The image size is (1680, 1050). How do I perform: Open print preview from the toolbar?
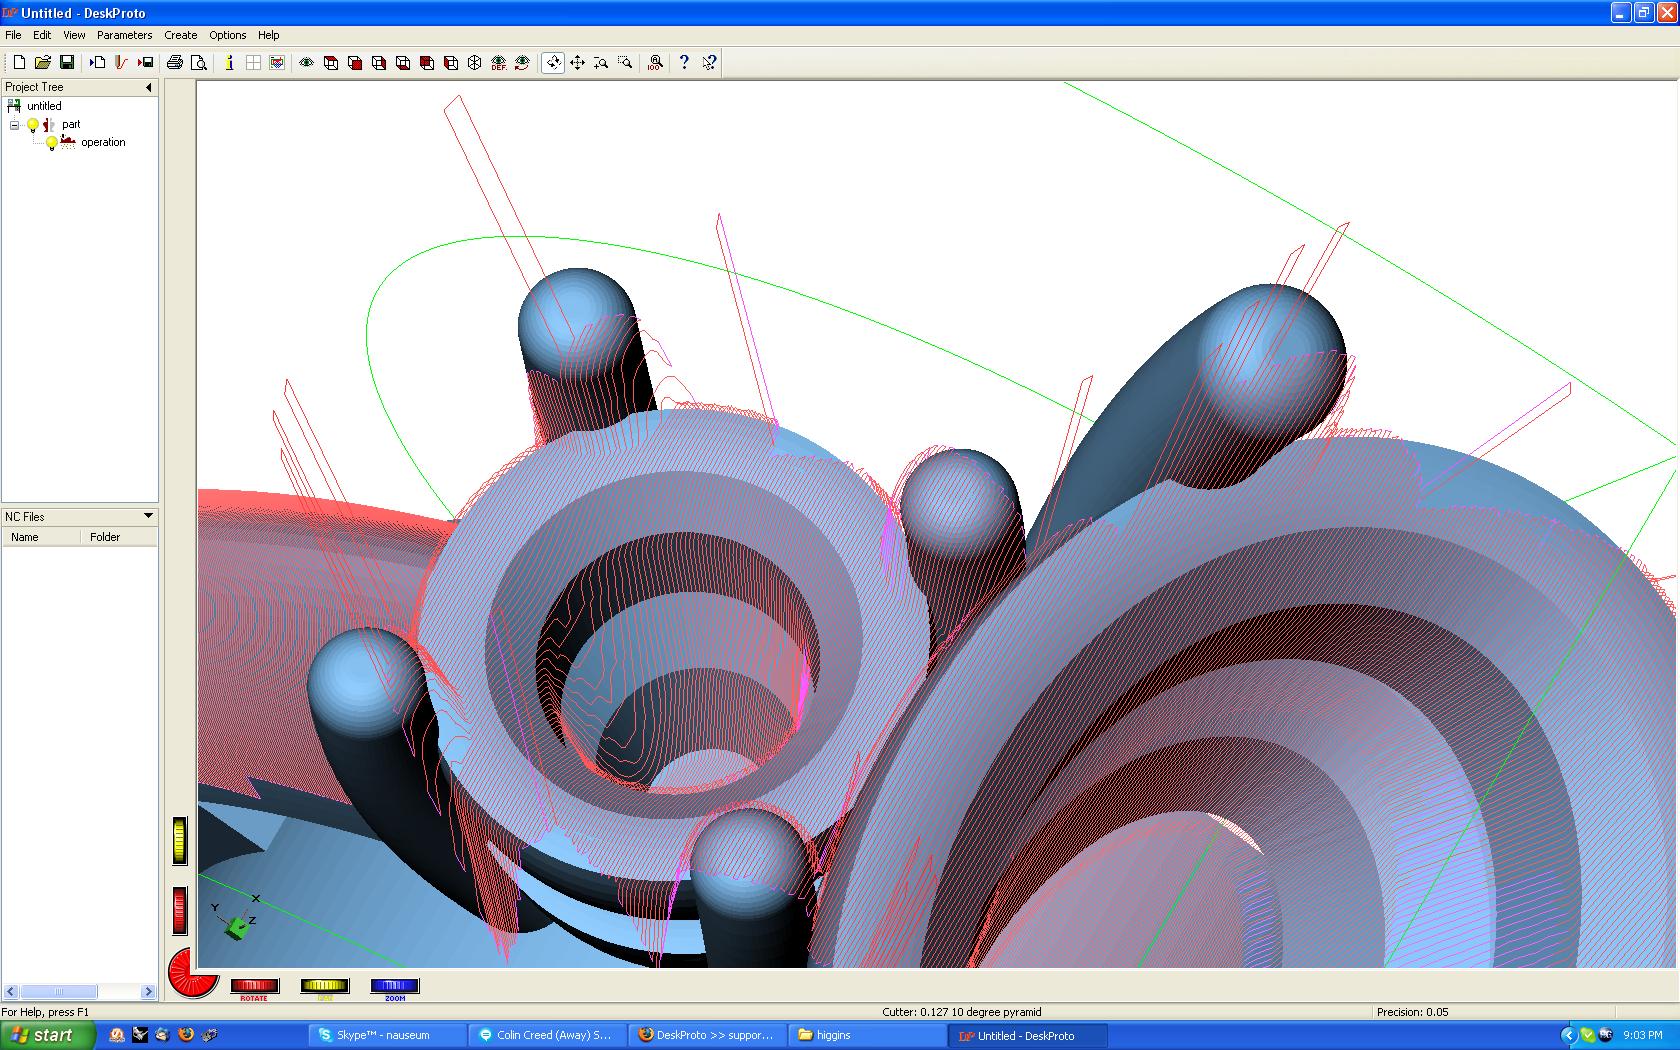199,62
